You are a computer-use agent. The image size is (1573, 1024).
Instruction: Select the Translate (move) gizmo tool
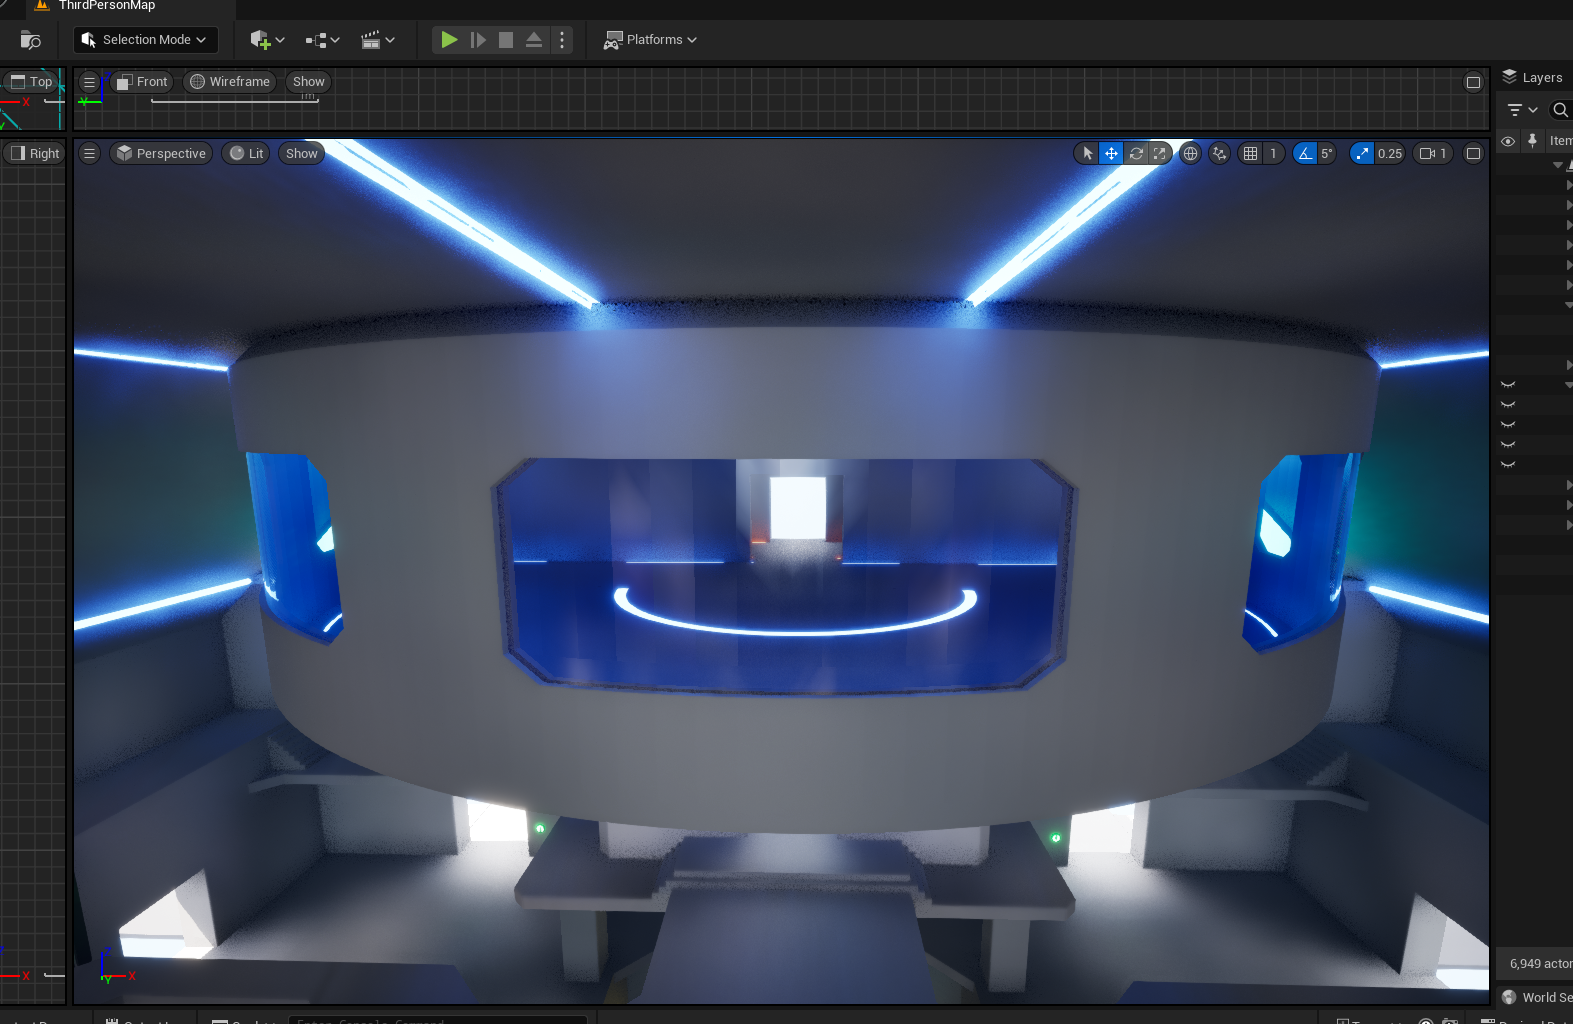(1111, 153)
